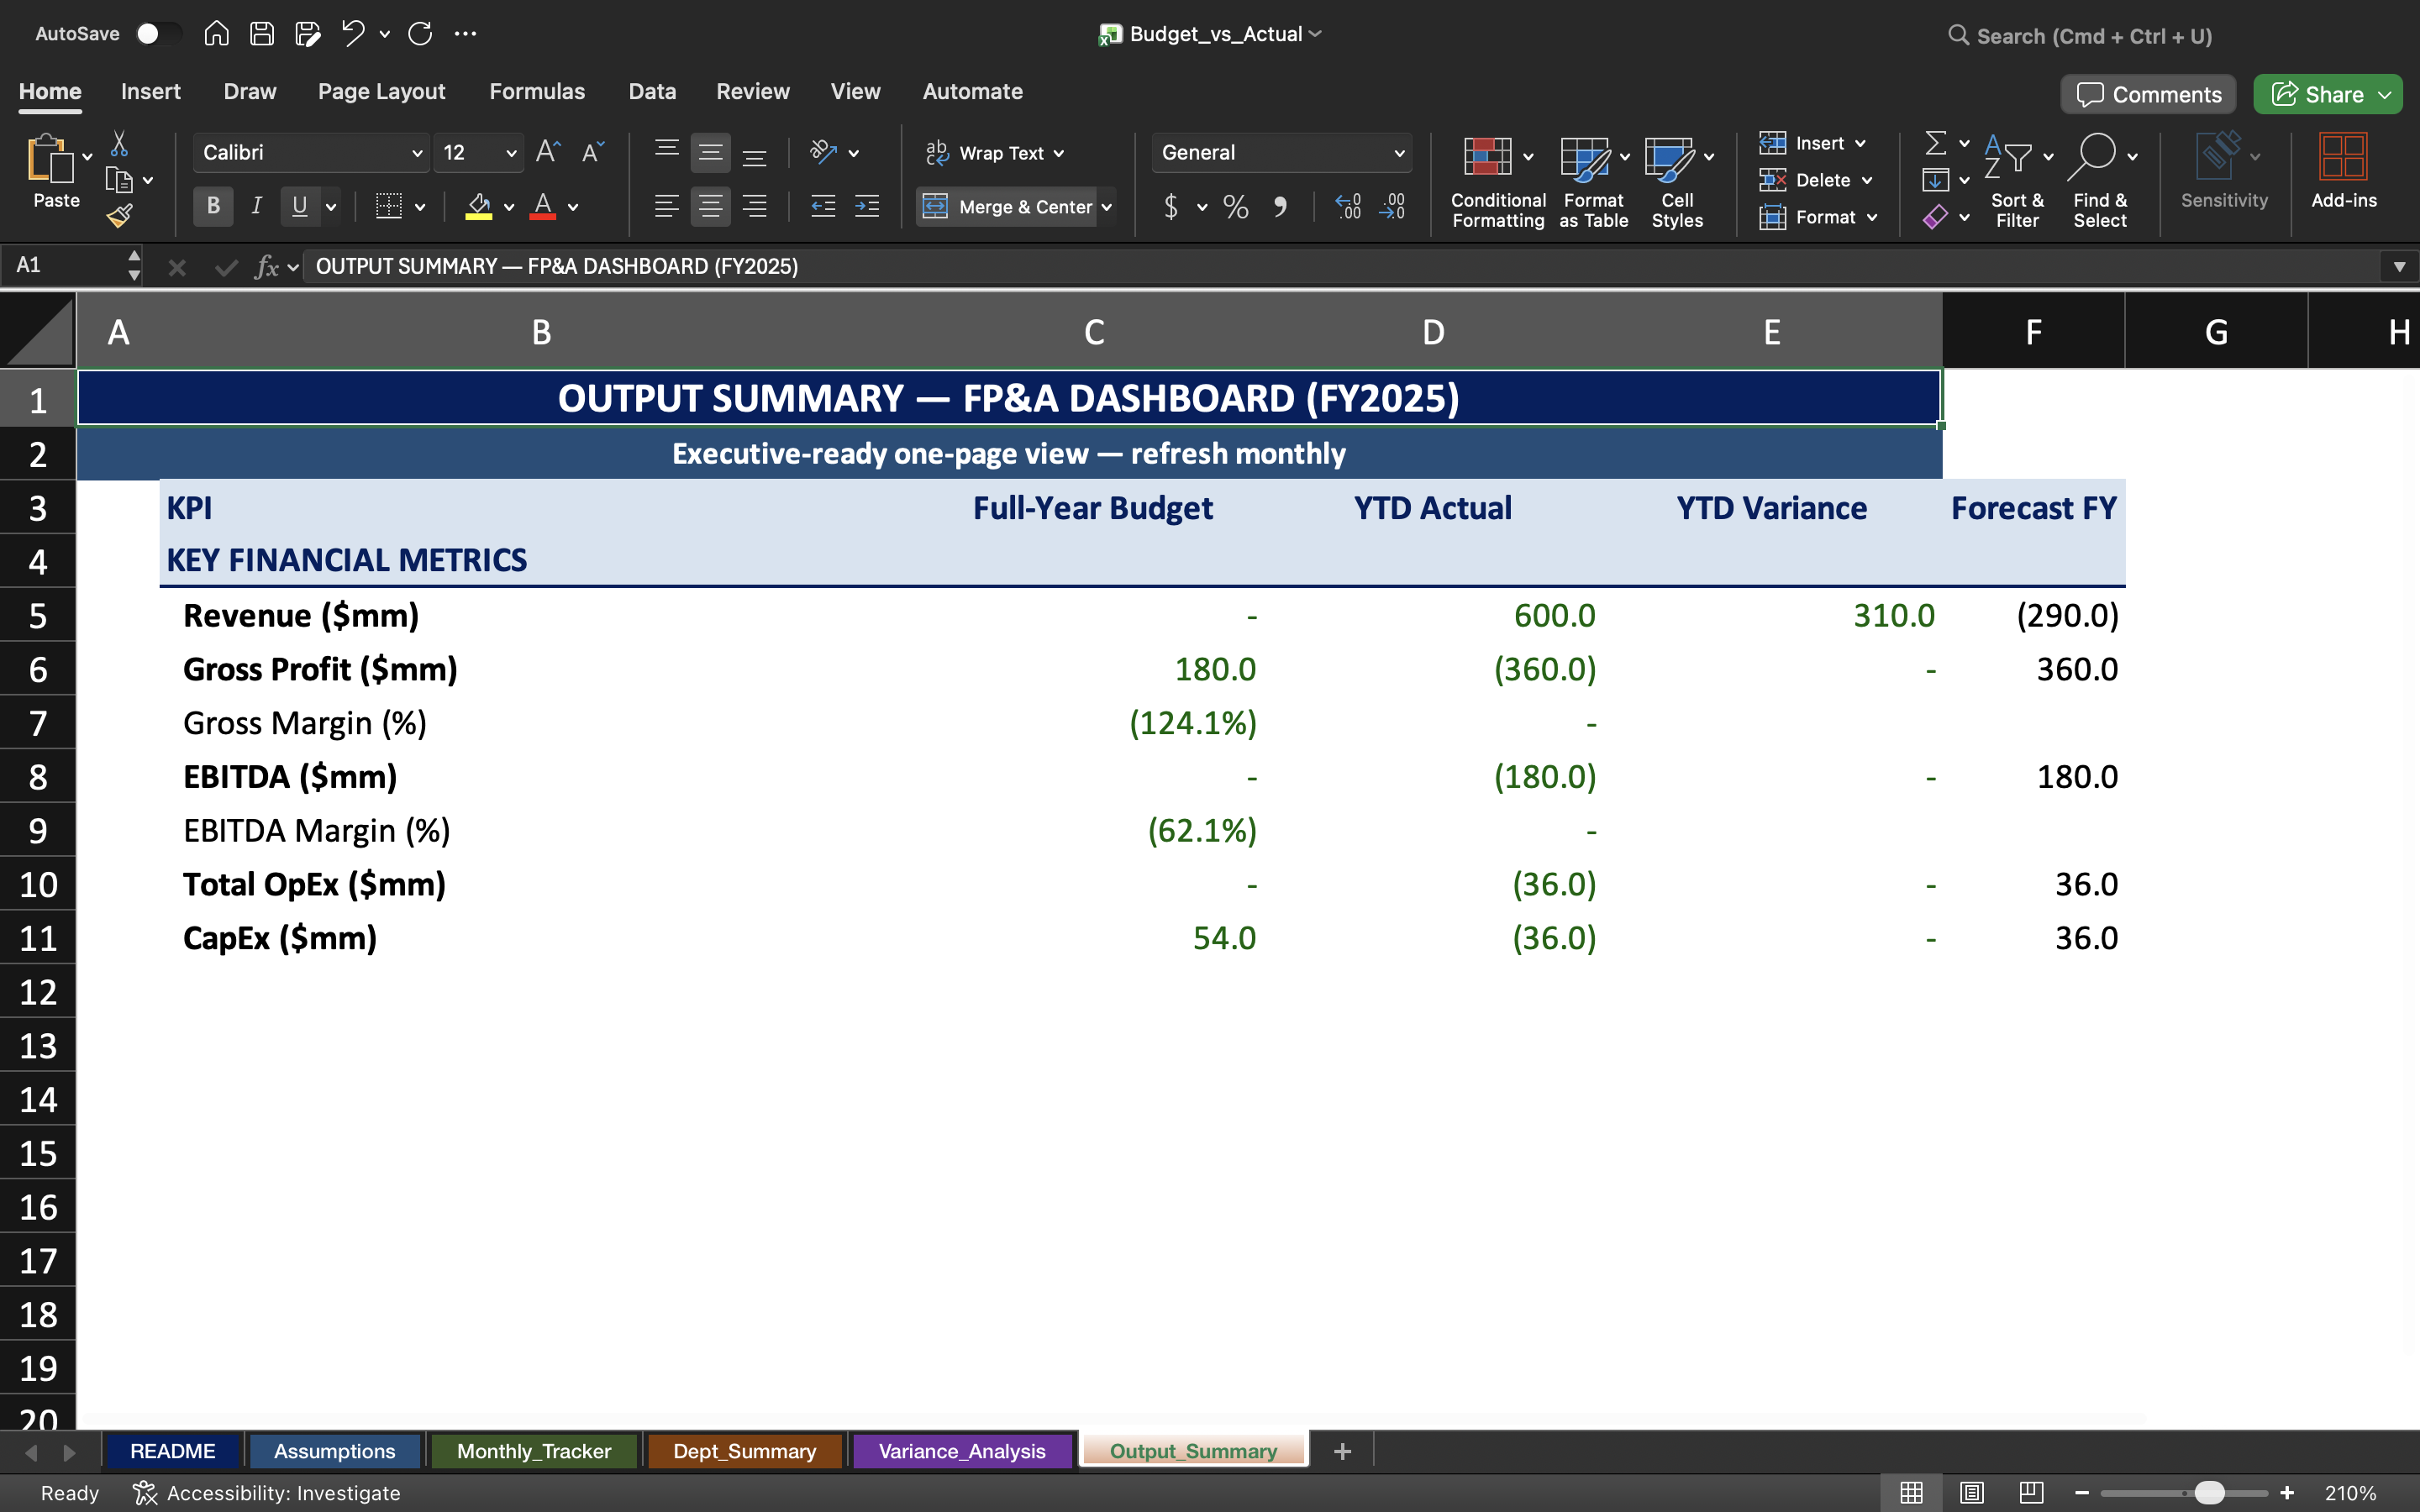The width and height of the screenshot is (2420, 1512).
Task: Open the font name Calibri dropdown
Action: click(416, 153)
